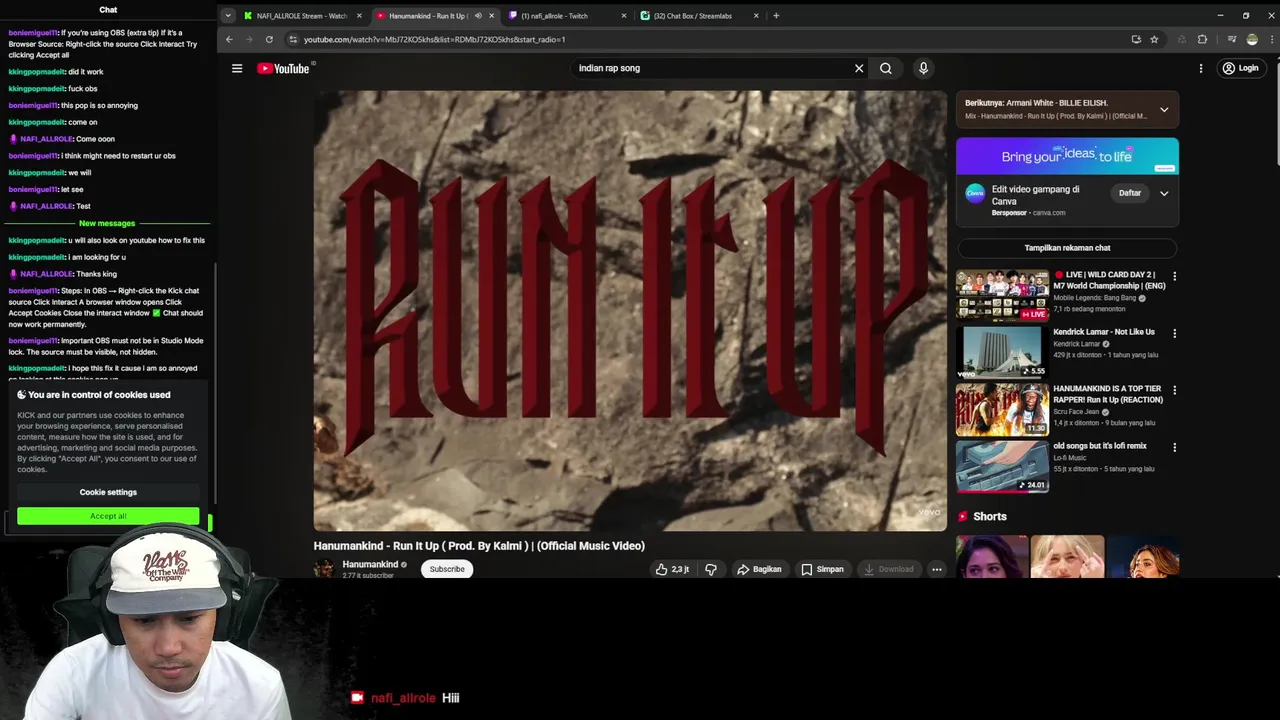Screen dimensions: 1280x720
Task: Open Kendrick Lamar - Not Like Us thumbnail
Action: [x=1002, y=351]
